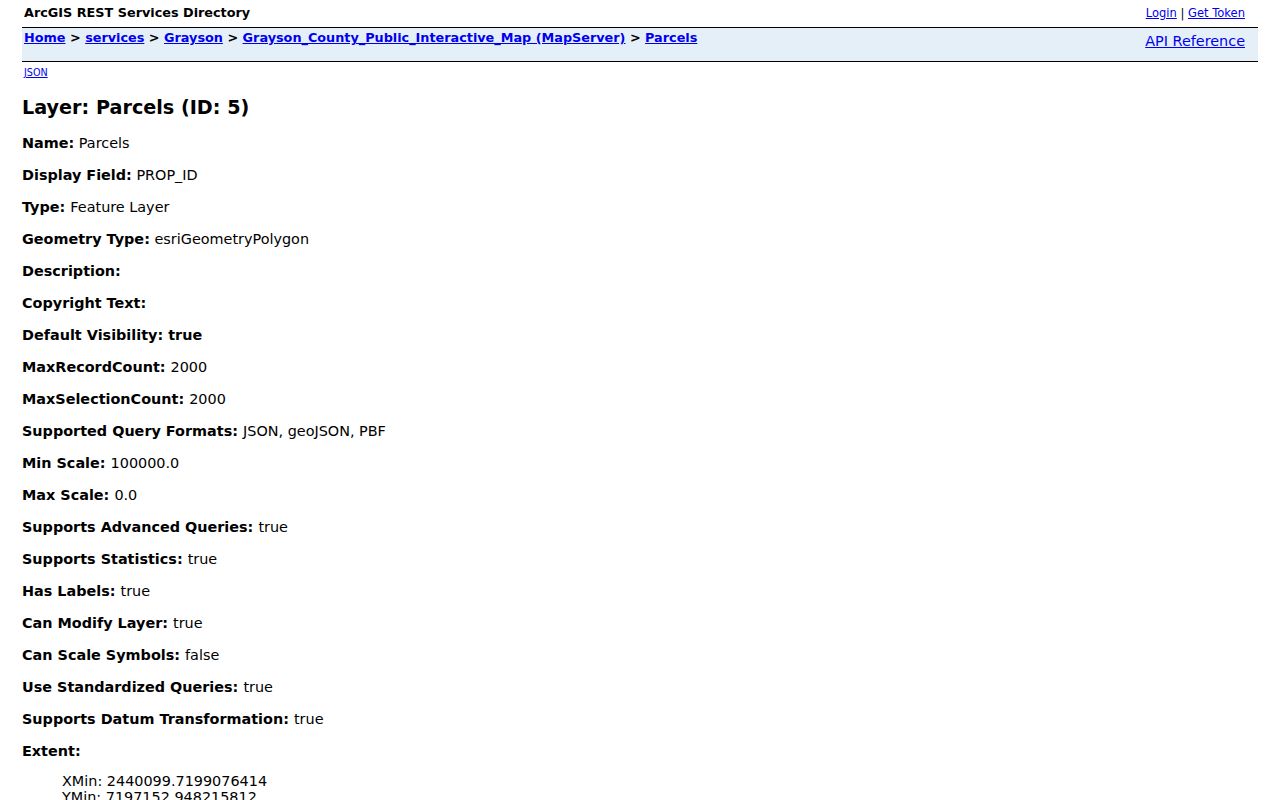Click the Parcels breadcrumb link
Screen dimensions: 1280x800
671,38
